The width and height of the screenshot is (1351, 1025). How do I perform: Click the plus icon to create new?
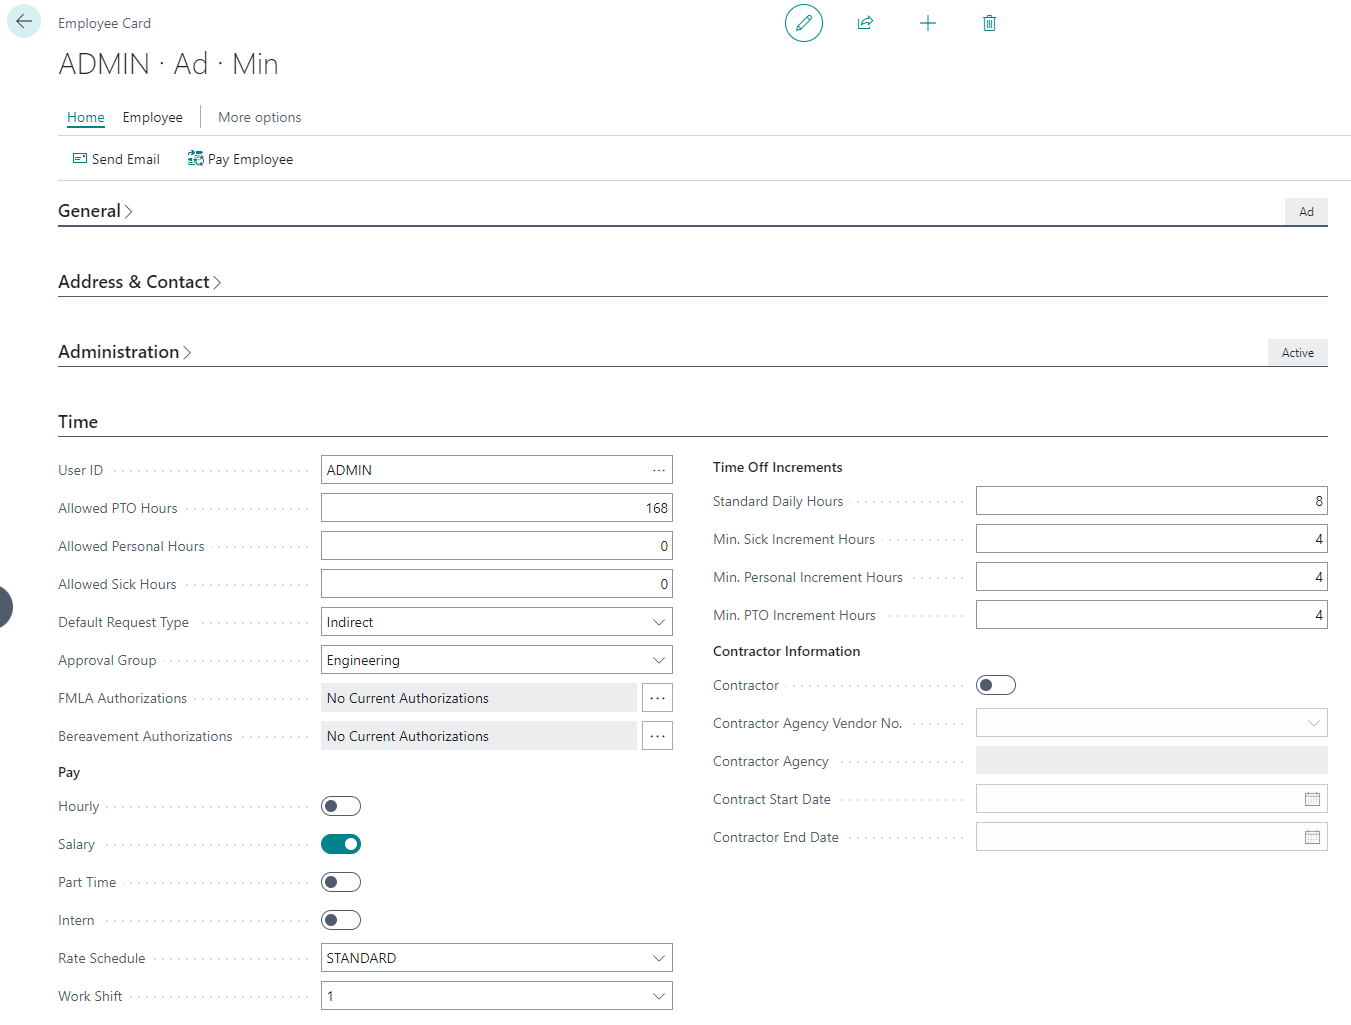tap(928, 23)
